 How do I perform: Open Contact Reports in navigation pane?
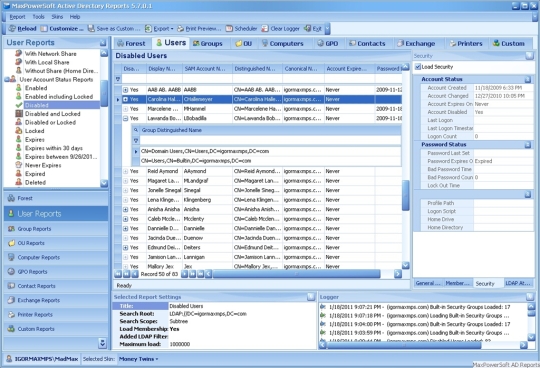click(x=56, y=286)
